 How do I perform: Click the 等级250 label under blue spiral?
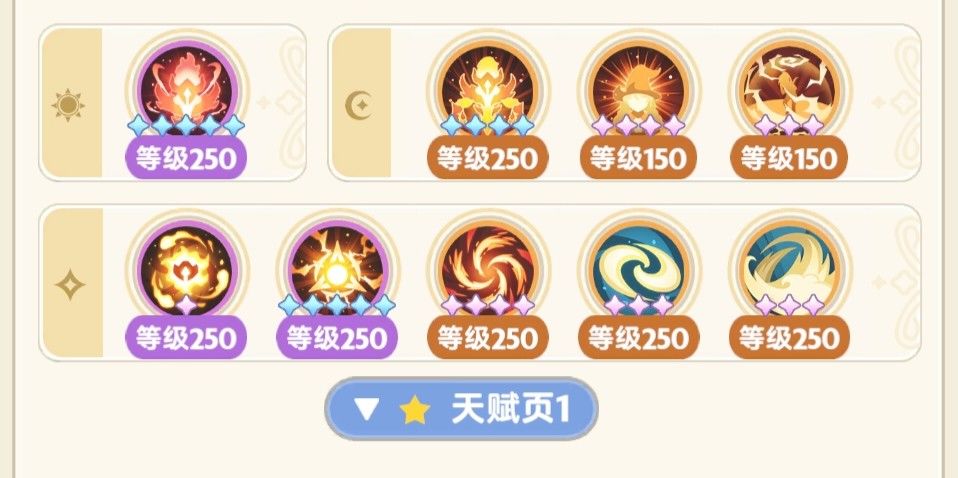pyautogui.click(x=639, y=338)
